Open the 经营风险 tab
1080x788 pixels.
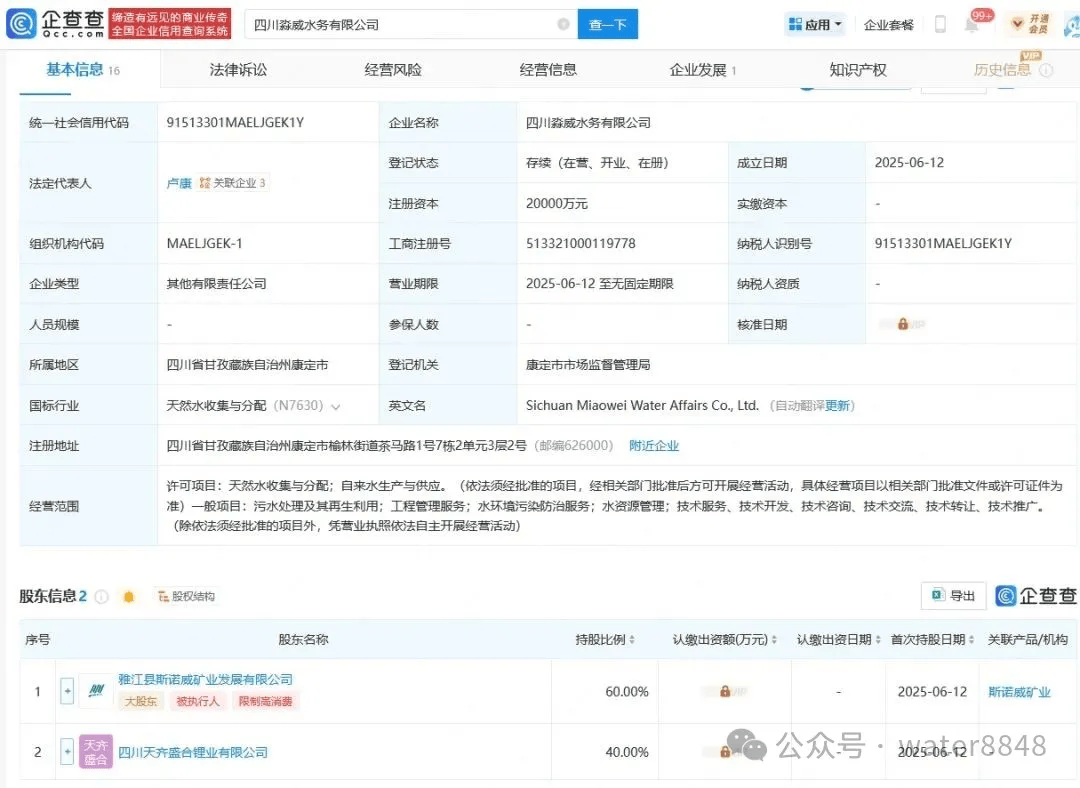(x=393, y=70)
